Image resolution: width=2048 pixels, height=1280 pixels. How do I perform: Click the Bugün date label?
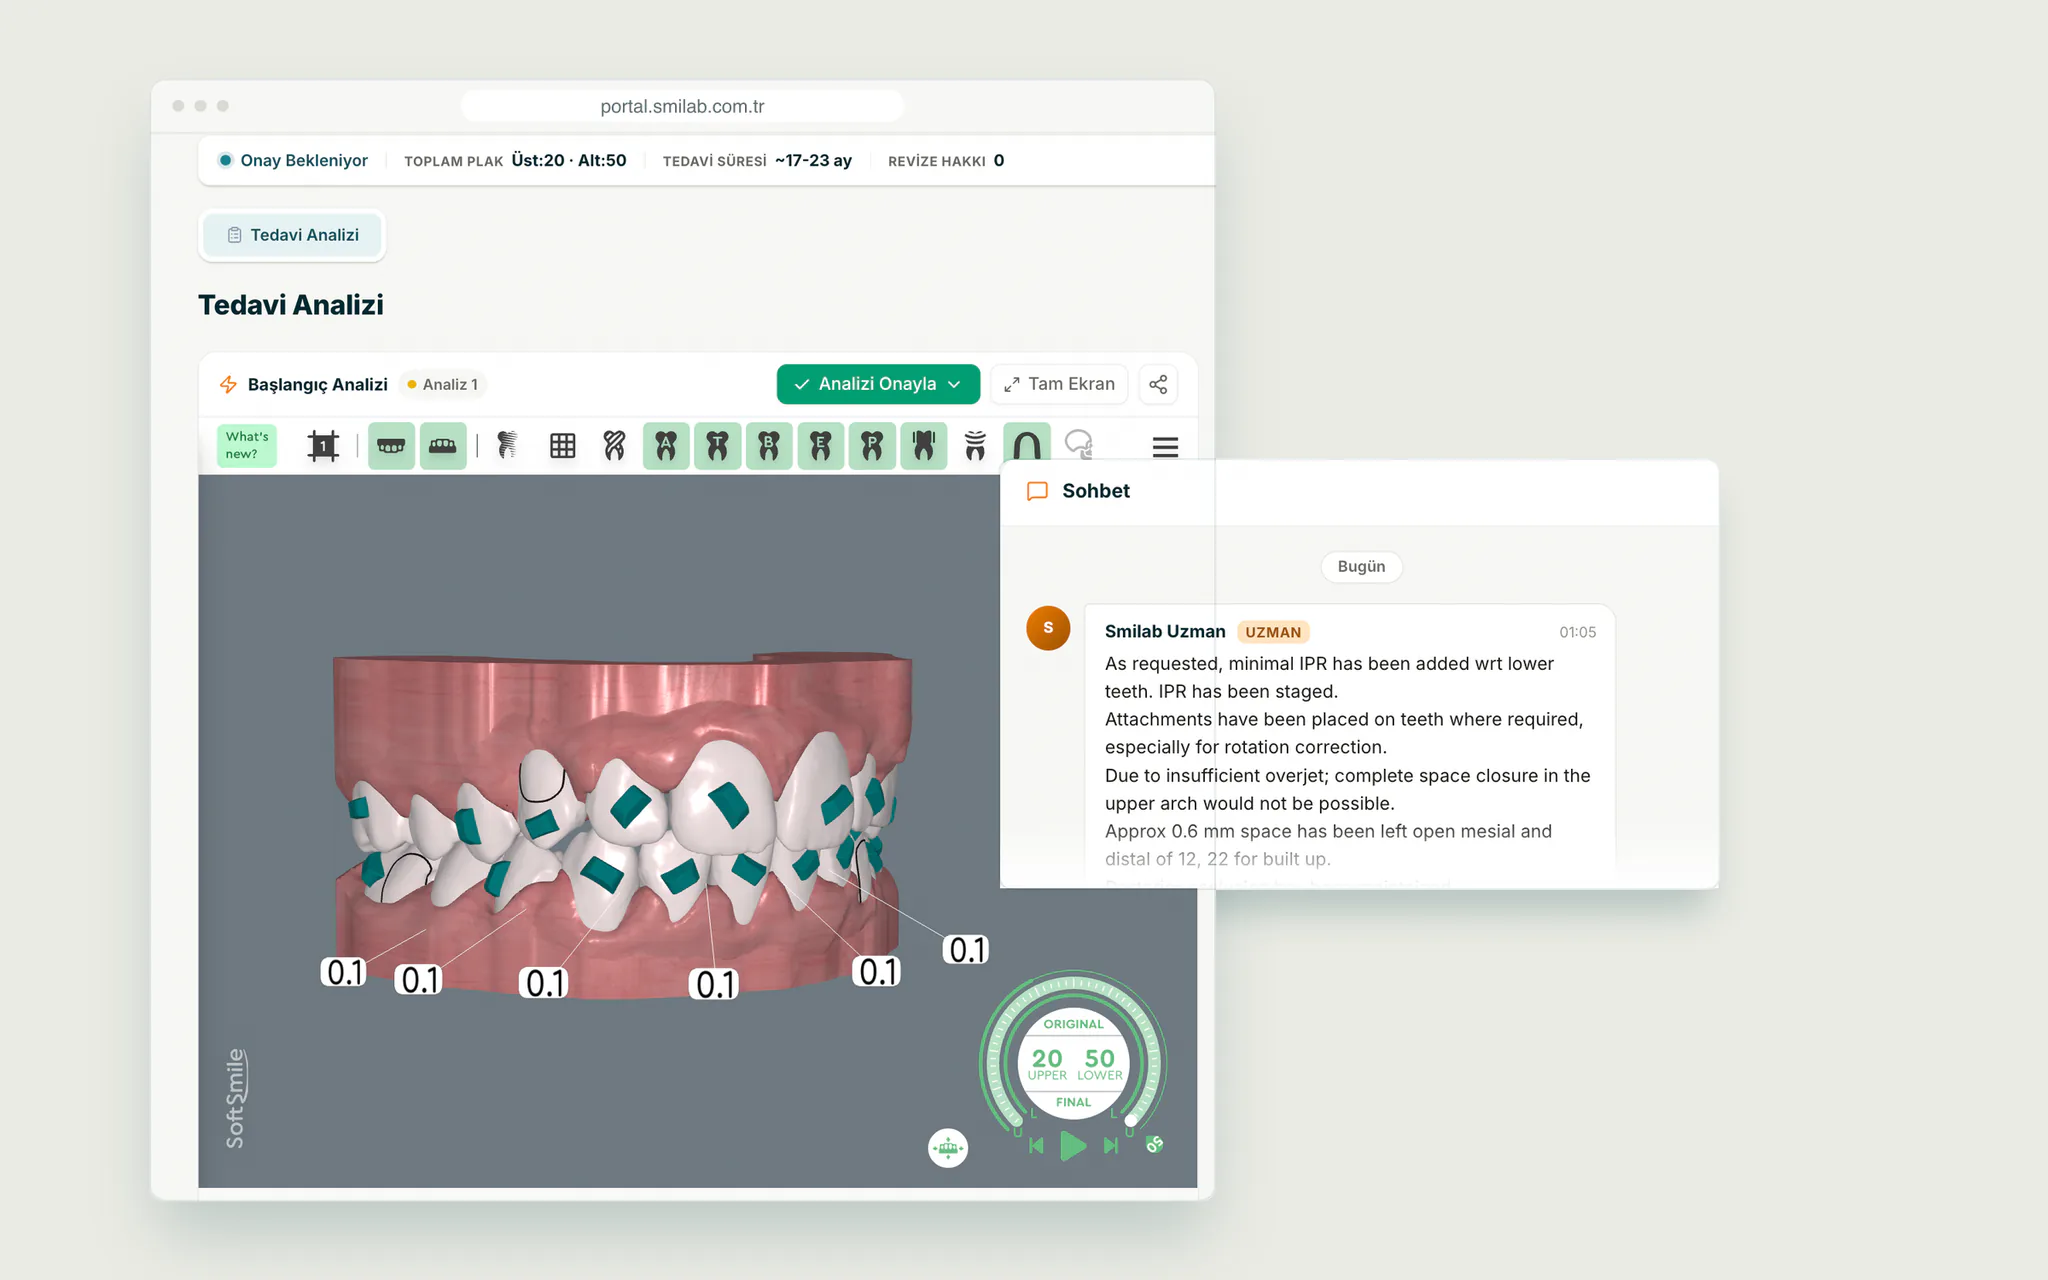(1361, 567)
